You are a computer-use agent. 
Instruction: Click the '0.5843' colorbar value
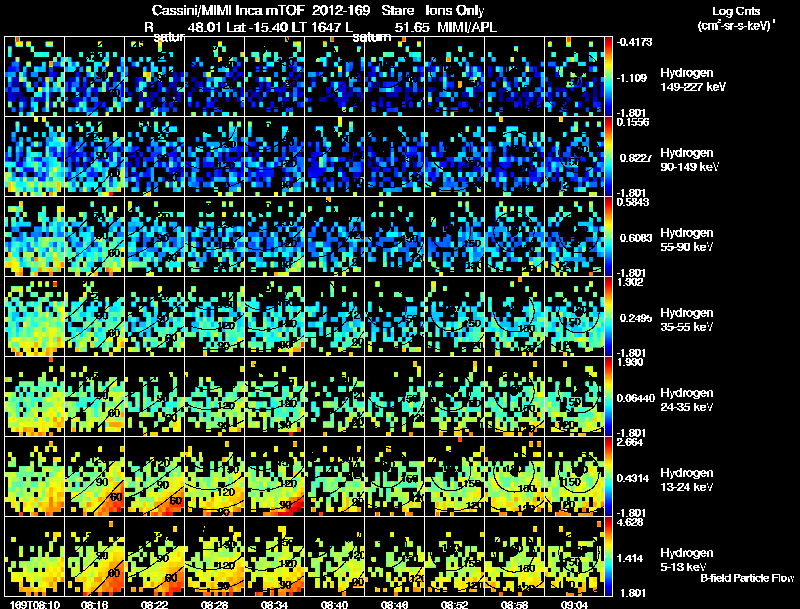click(x=633, y=202)
